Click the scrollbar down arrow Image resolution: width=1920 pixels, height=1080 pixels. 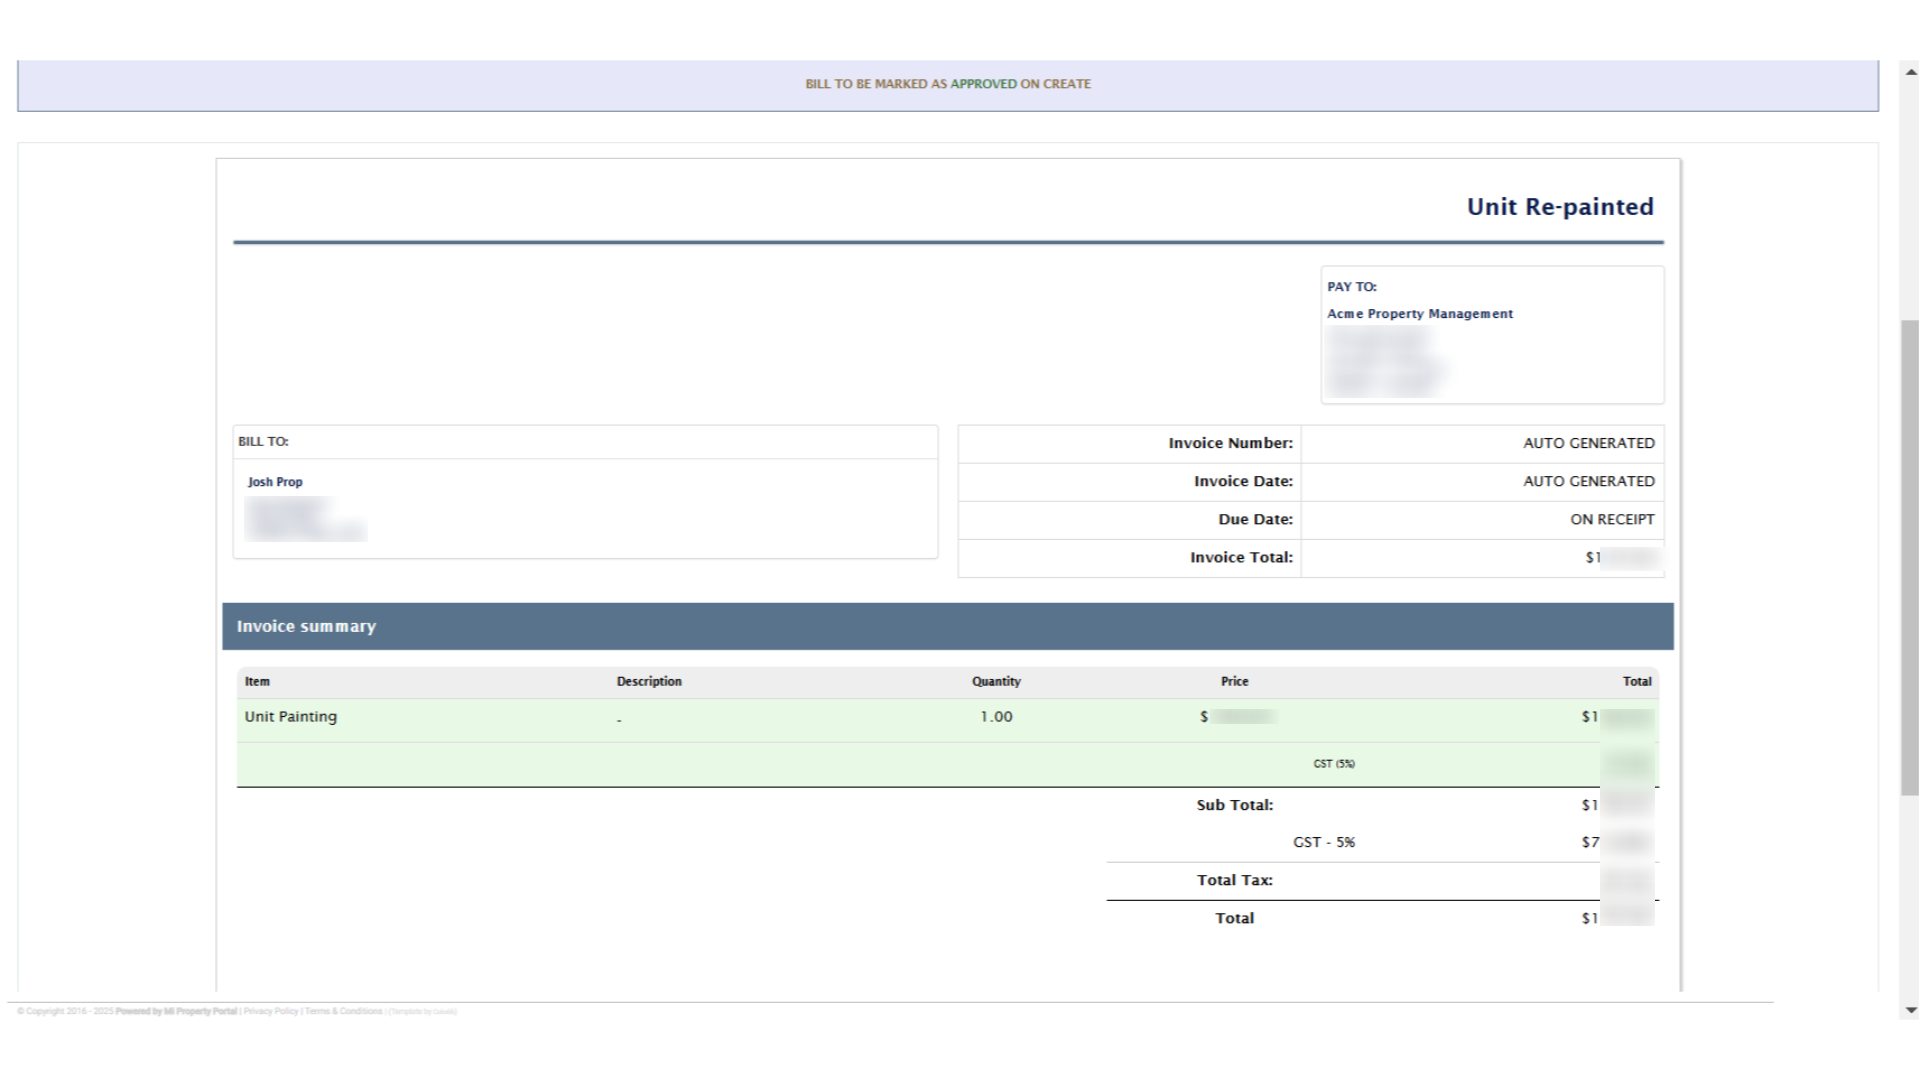point(1911,1010)
